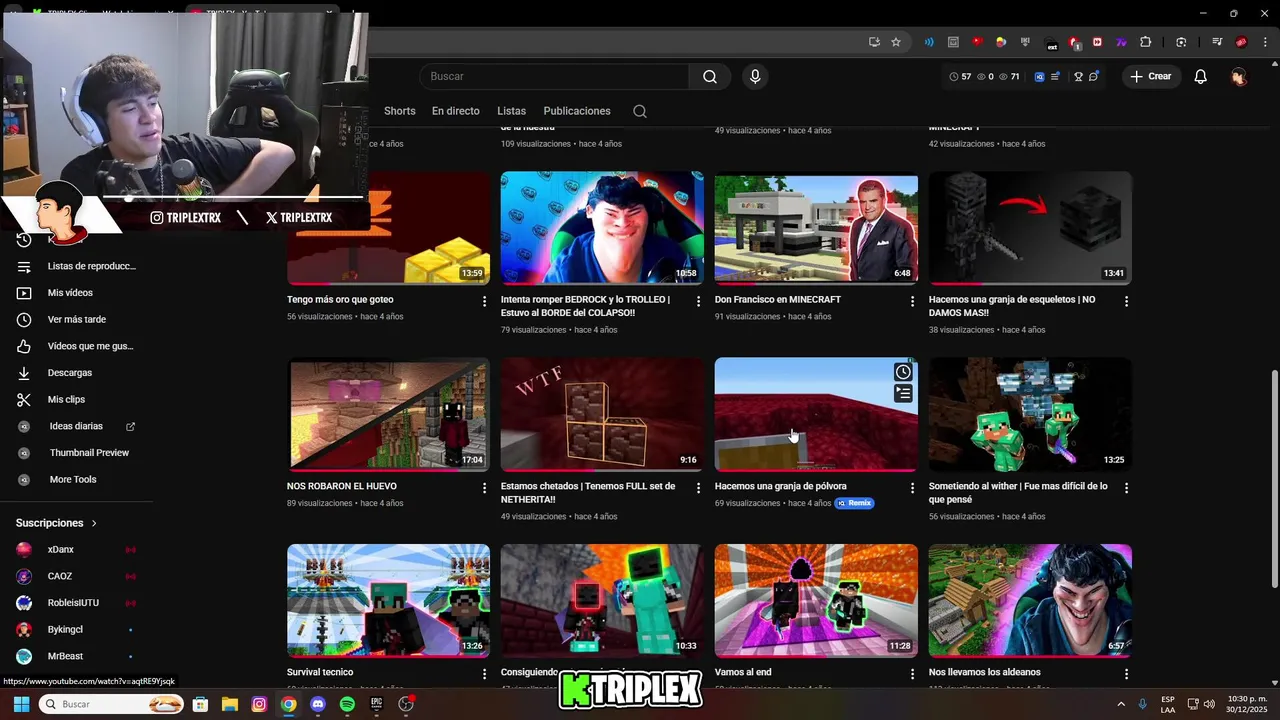
Task: Open Epic Games Launcher from taskbar
Action: [x=377, y=704]
